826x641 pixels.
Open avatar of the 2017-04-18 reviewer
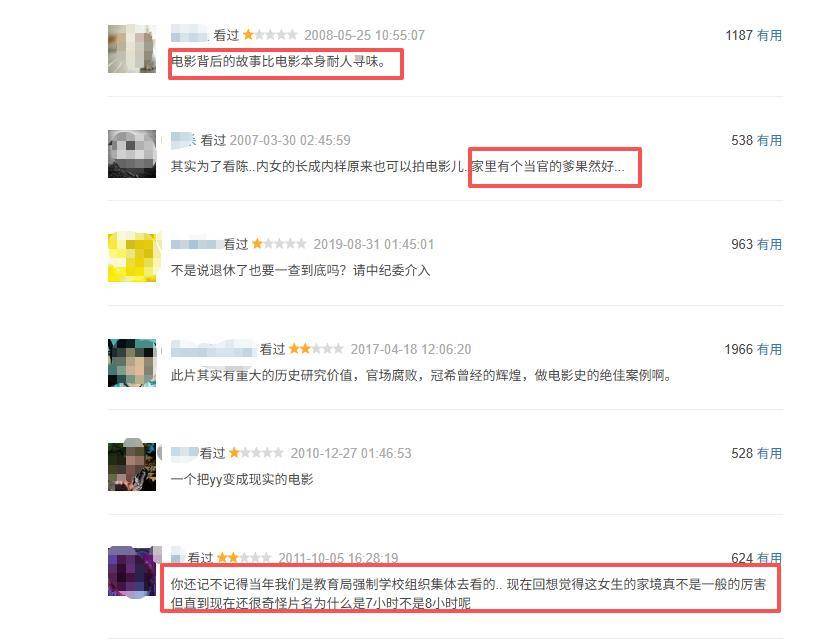click(132, 363)
